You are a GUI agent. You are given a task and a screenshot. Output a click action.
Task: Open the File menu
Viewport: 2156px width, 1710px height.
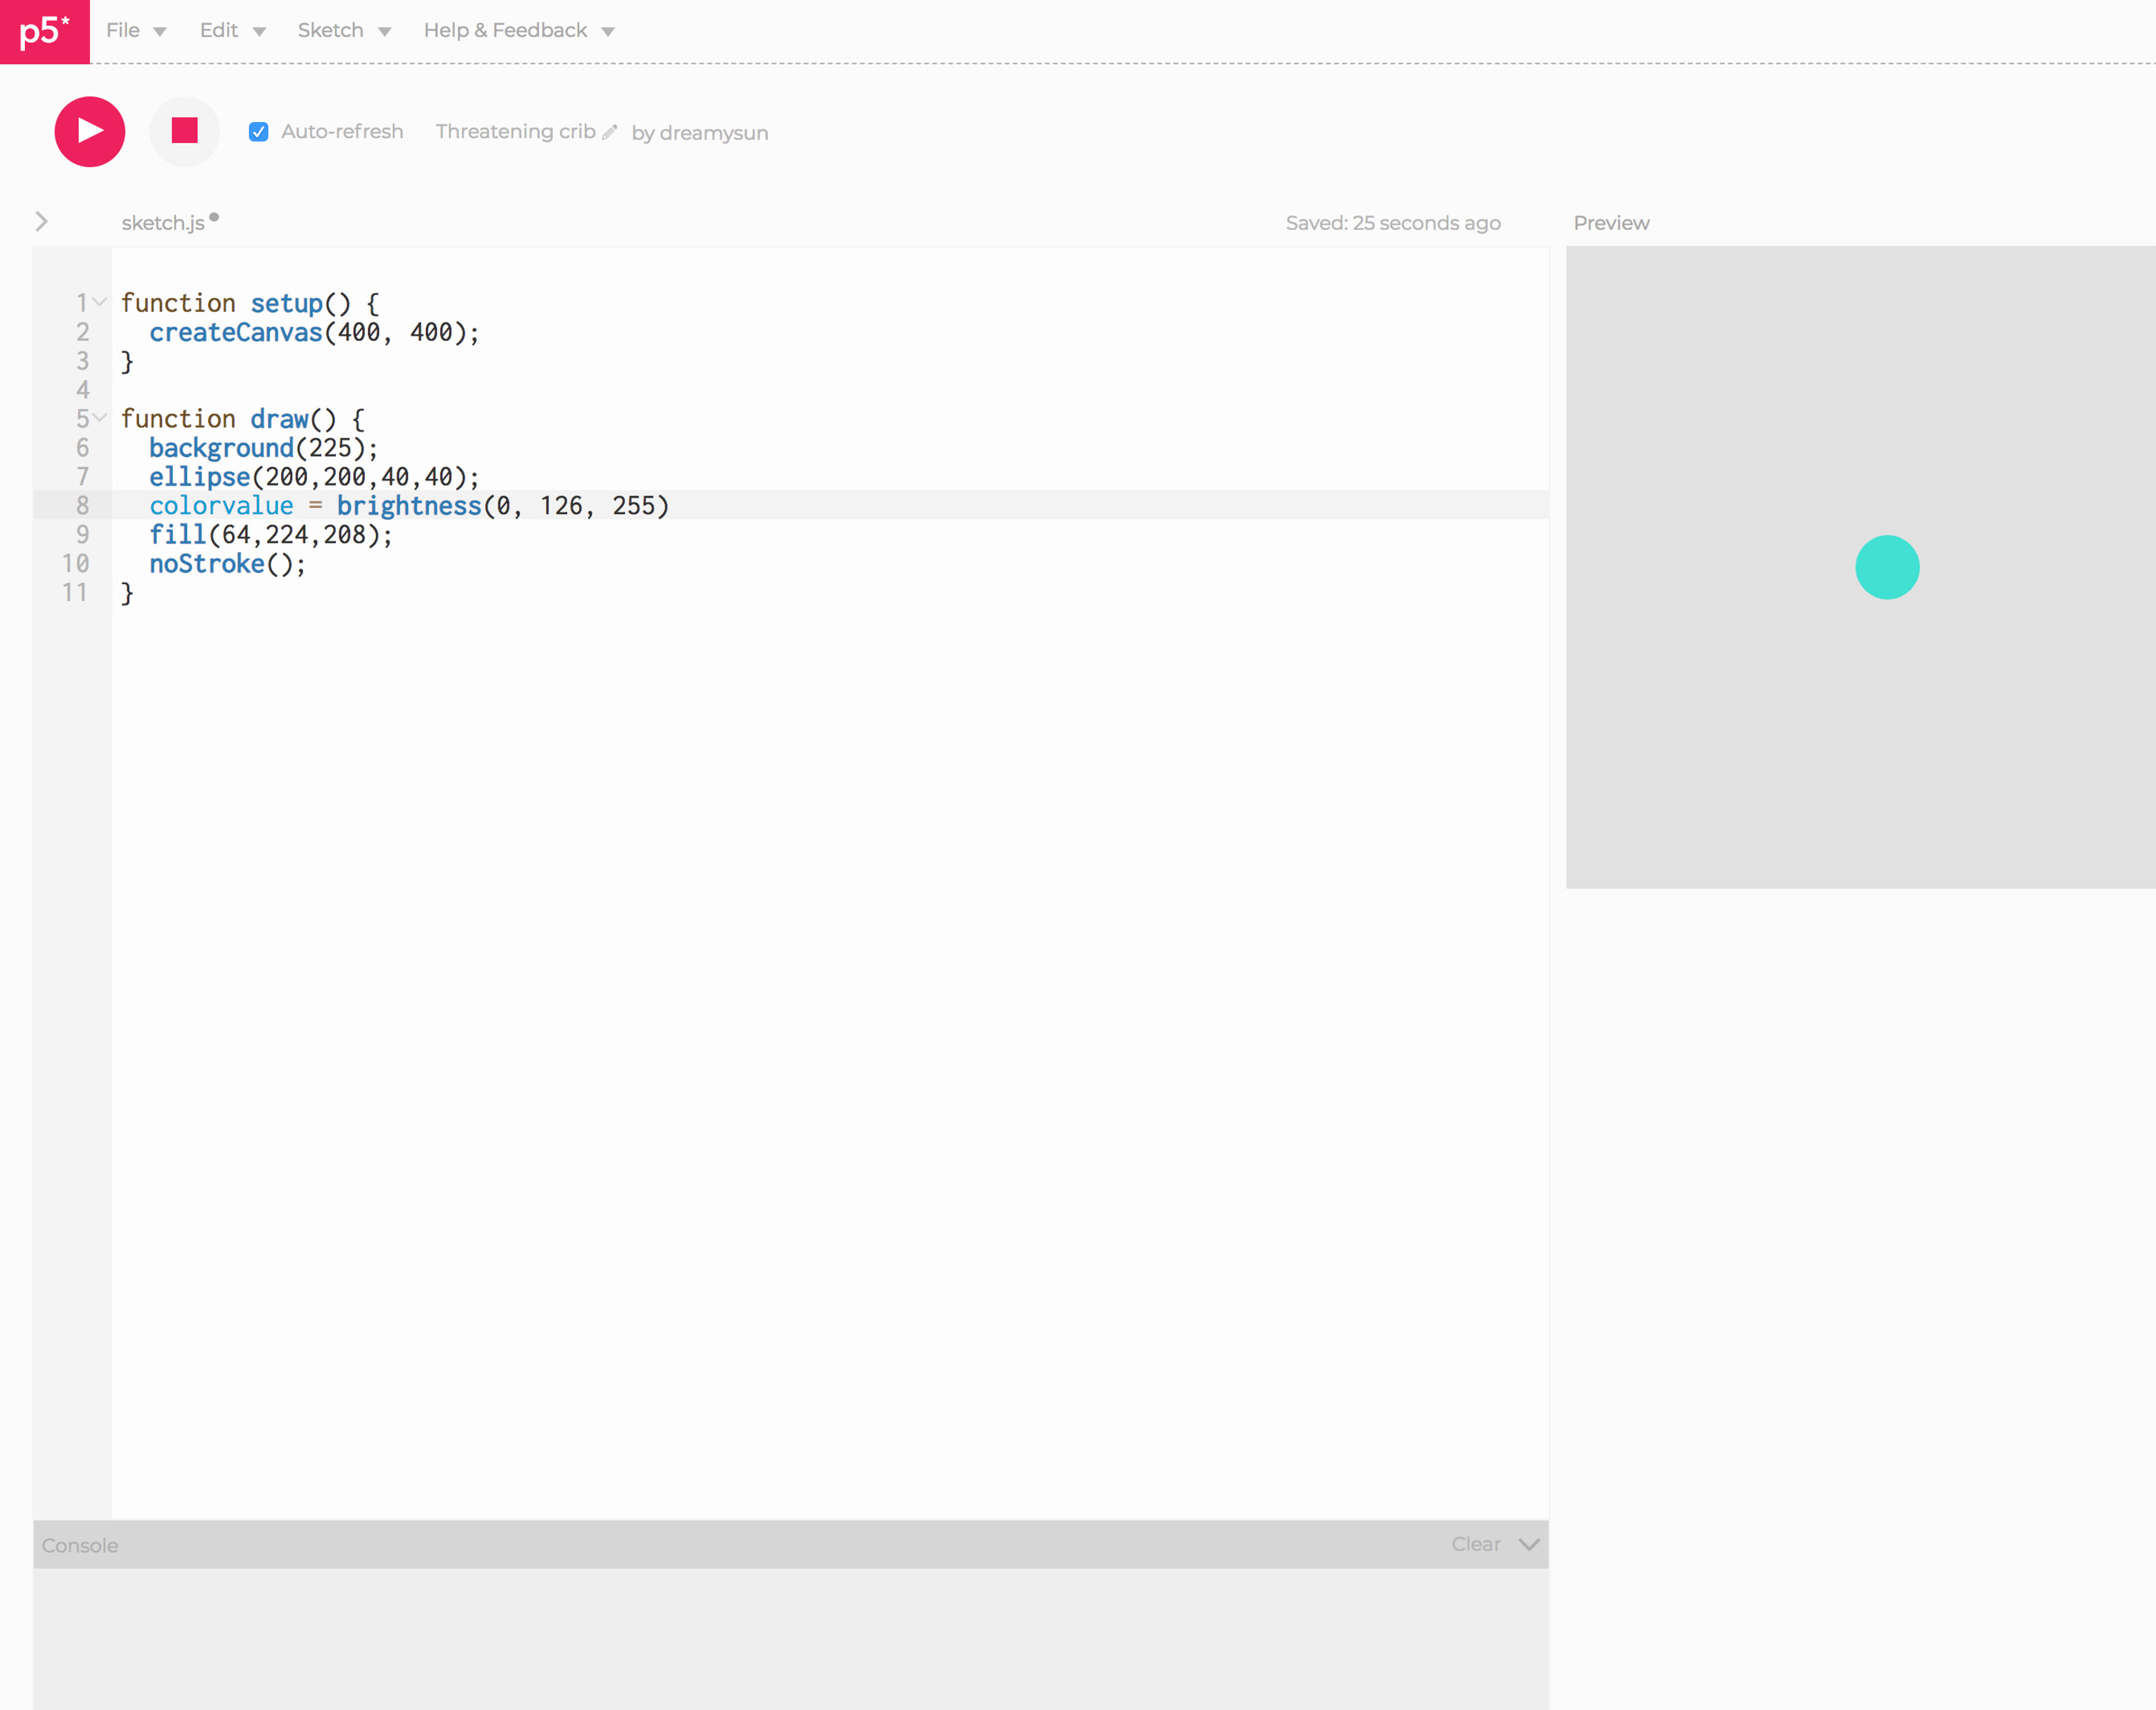tap(123, 30)
